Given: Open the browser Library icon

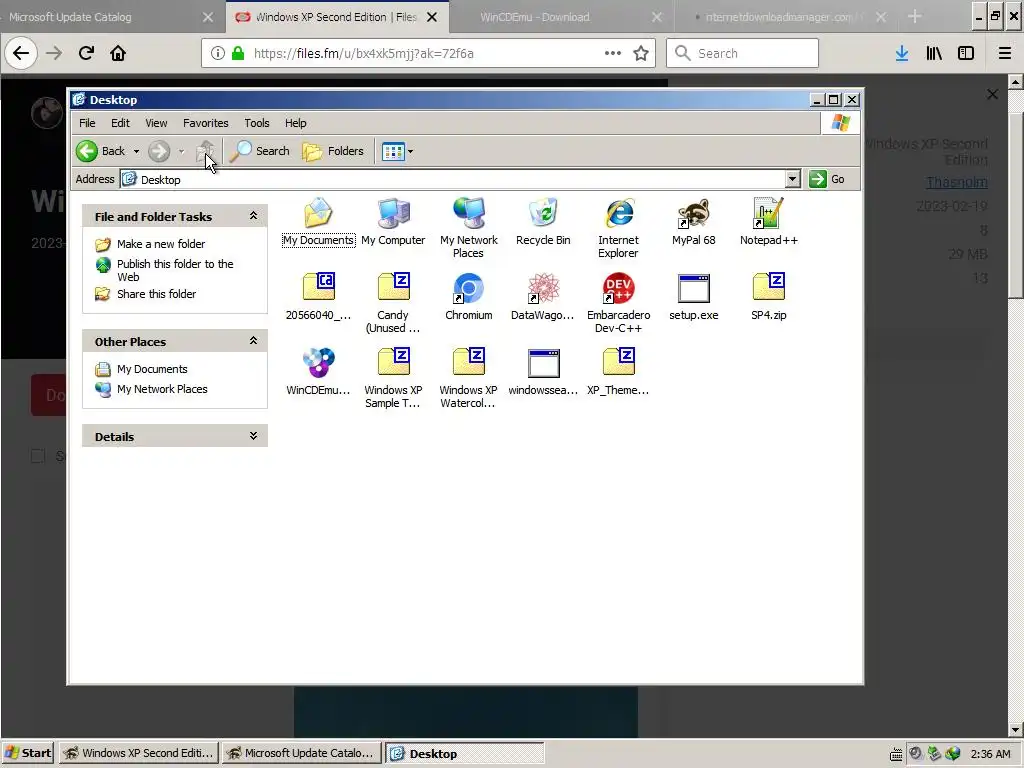Looking at the screenshot, I should pyautogui.click(x=934, y=53).
